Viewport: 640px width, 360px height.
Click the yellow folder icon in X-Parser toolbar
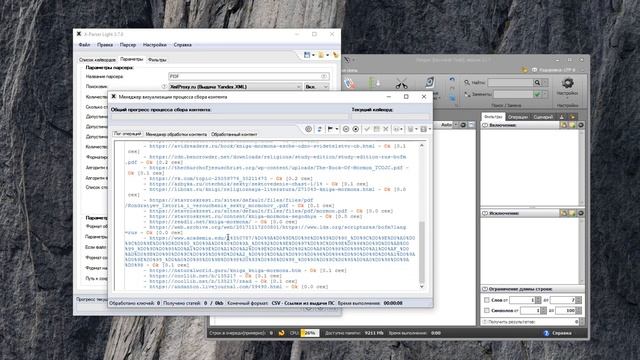(321, 55)
